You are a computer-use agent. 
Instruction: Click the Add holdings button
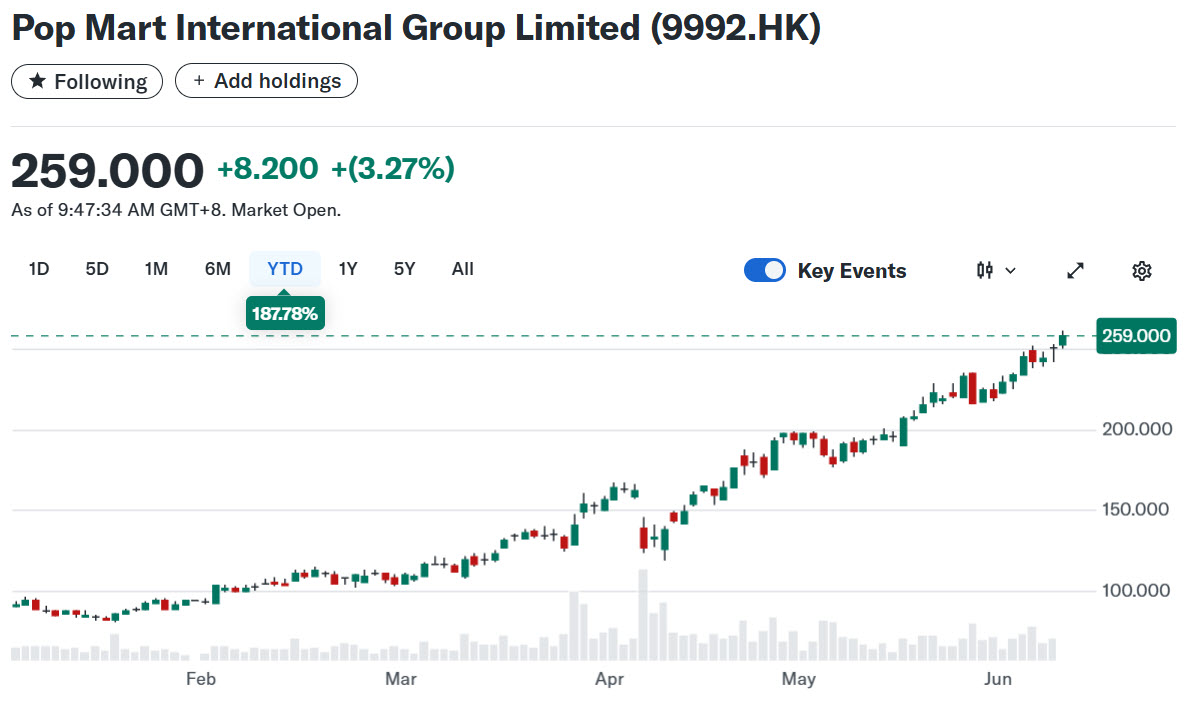click(266, 81)
